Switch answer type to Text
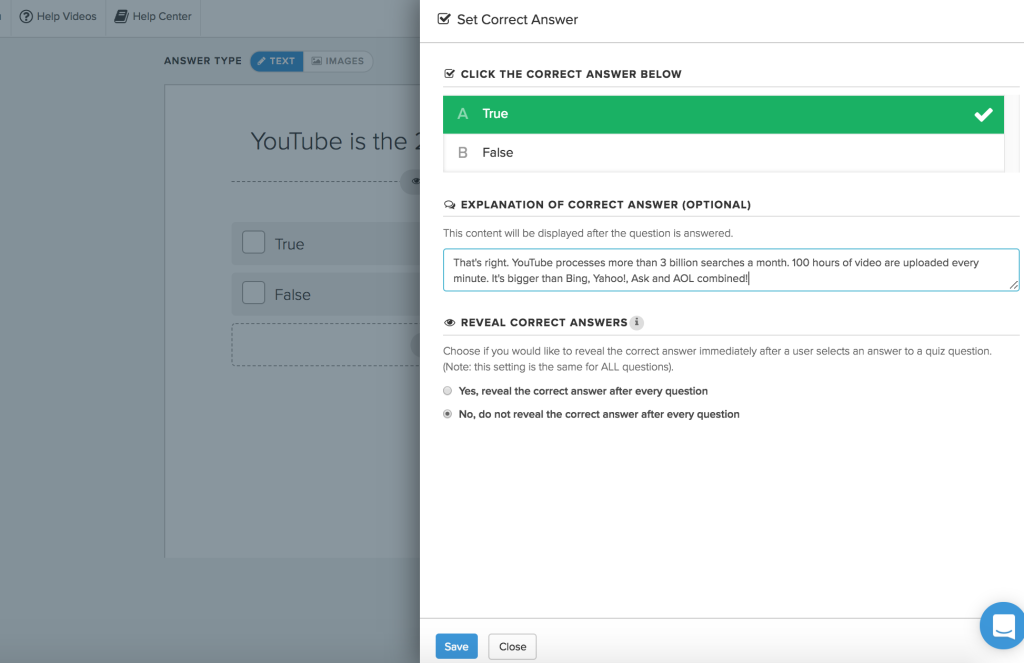The width and height of the screenshot is (1024, 663). 277,61
